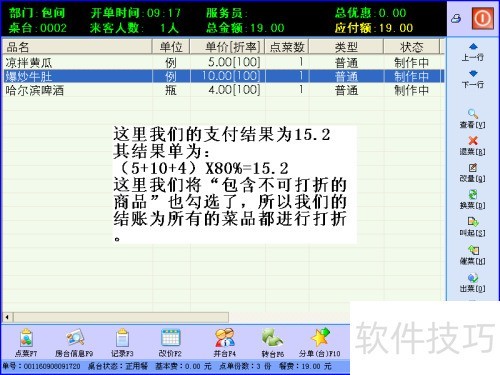Open 点菜F7 order dishes button
Viewport: 500px width, 375px height.
[26, 342]
